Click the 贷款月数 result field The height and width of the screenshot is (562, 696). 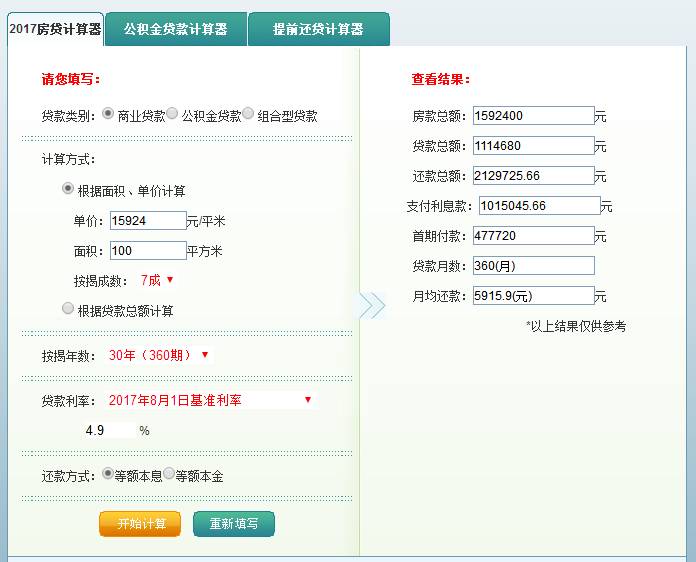[534, 266]
